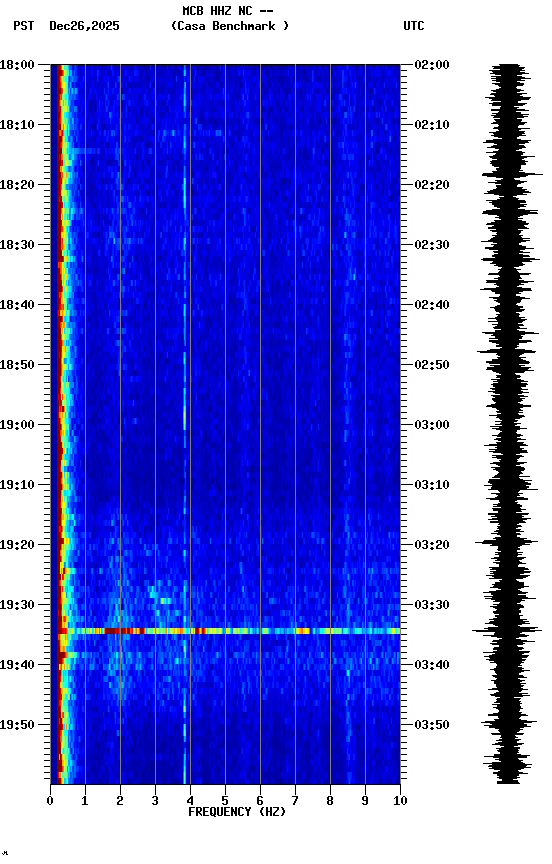Click the 03:30 UTC time label
The width and height of the screenshot is (552, 864).
click(x=432, y=606)
